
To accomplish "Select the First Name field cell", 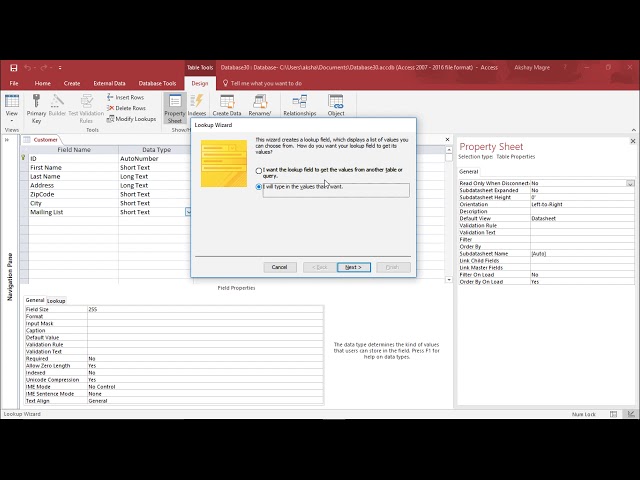I will [x=73, y=167].
